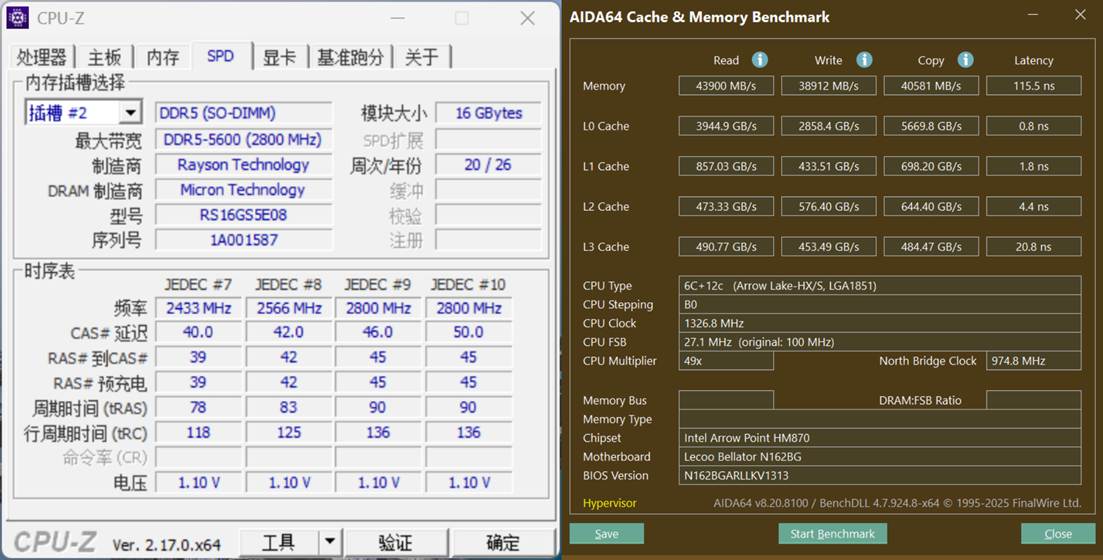The image size is (1103, 560).
Task: Click the L0 Cache Read value 3944.9 GB/s
Action: pos(726,126)
